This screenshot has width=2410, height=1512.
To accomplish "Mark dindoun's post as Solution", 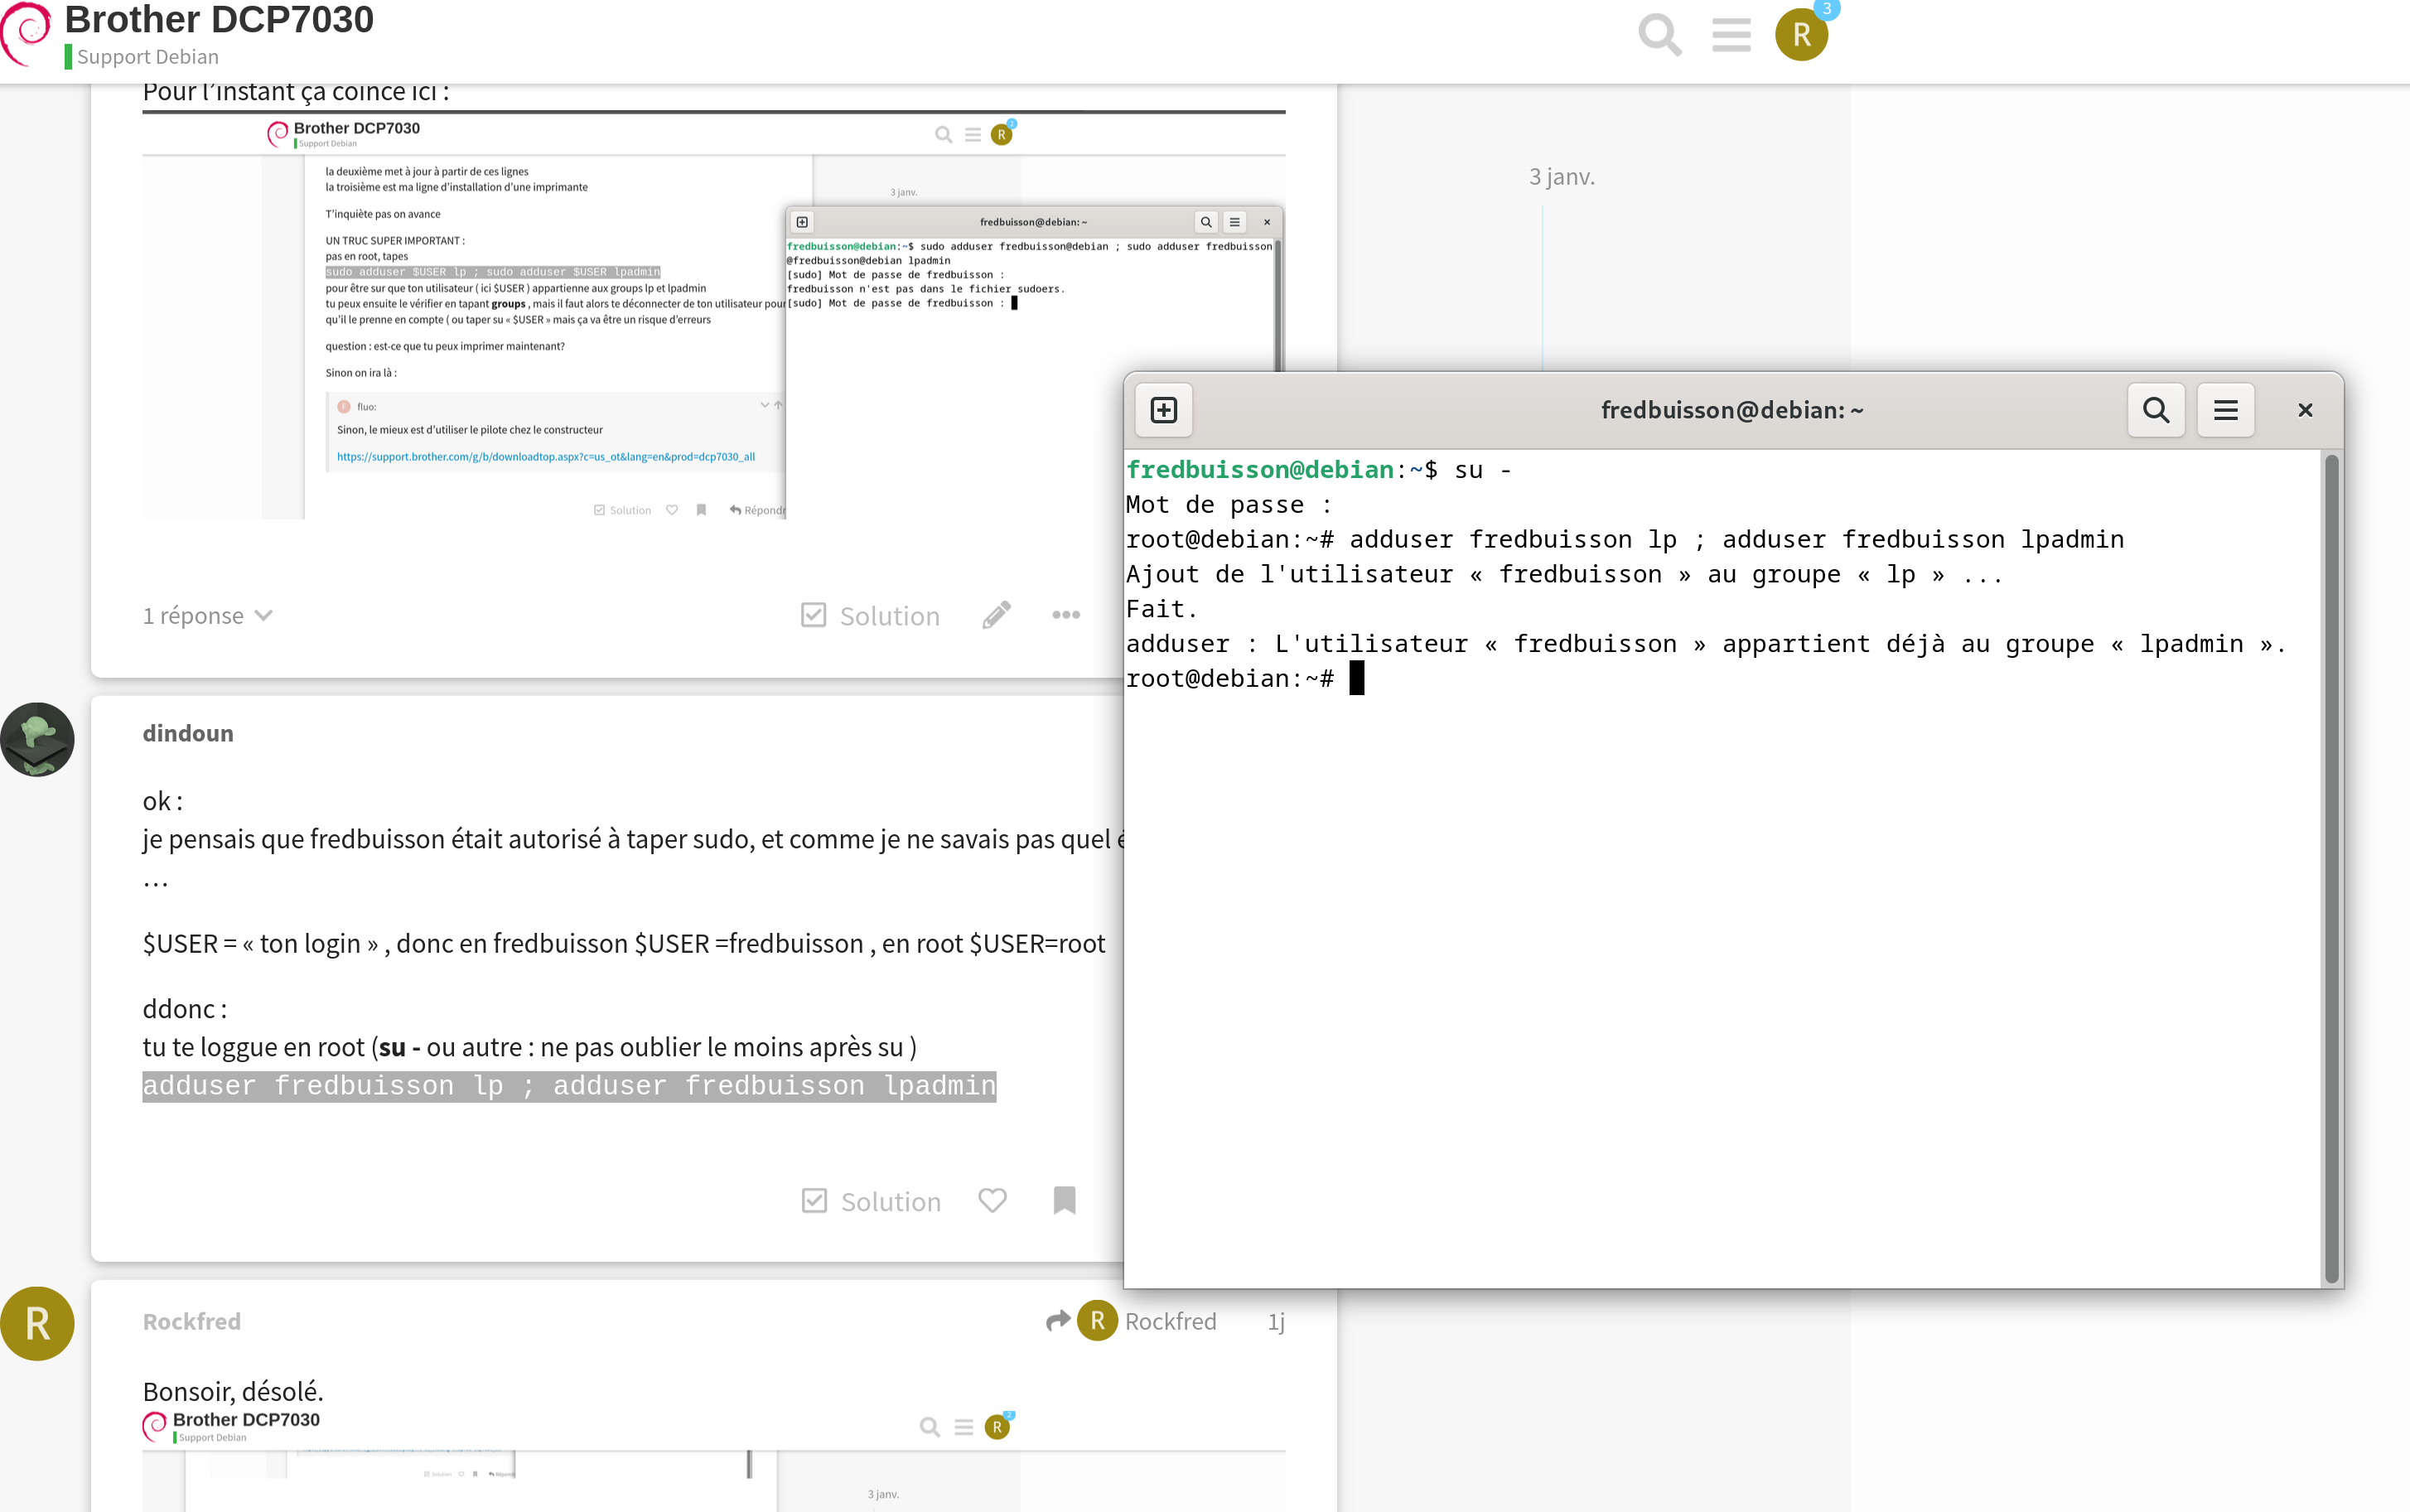I will coord(871,1201).
